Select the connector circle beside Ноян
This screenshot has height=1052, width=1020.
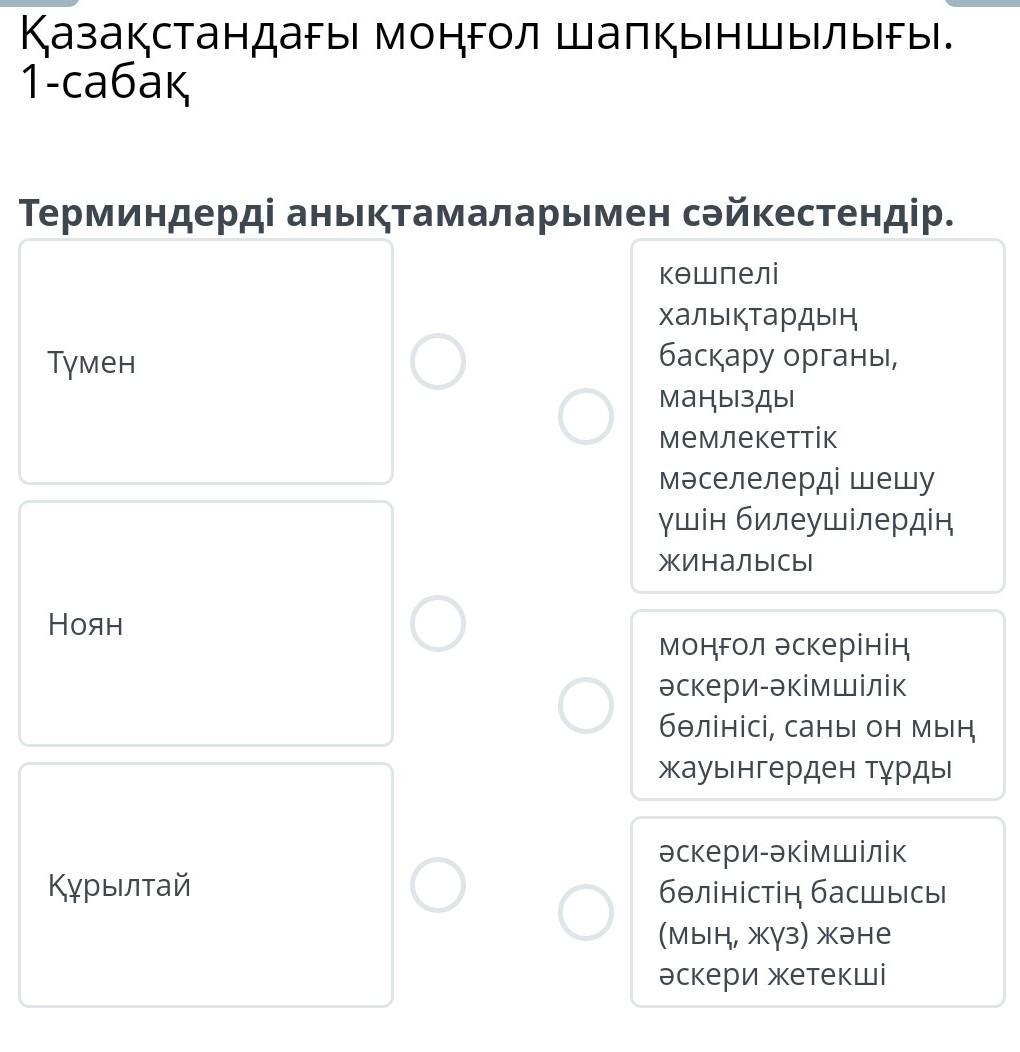click(x=438, y=624)
